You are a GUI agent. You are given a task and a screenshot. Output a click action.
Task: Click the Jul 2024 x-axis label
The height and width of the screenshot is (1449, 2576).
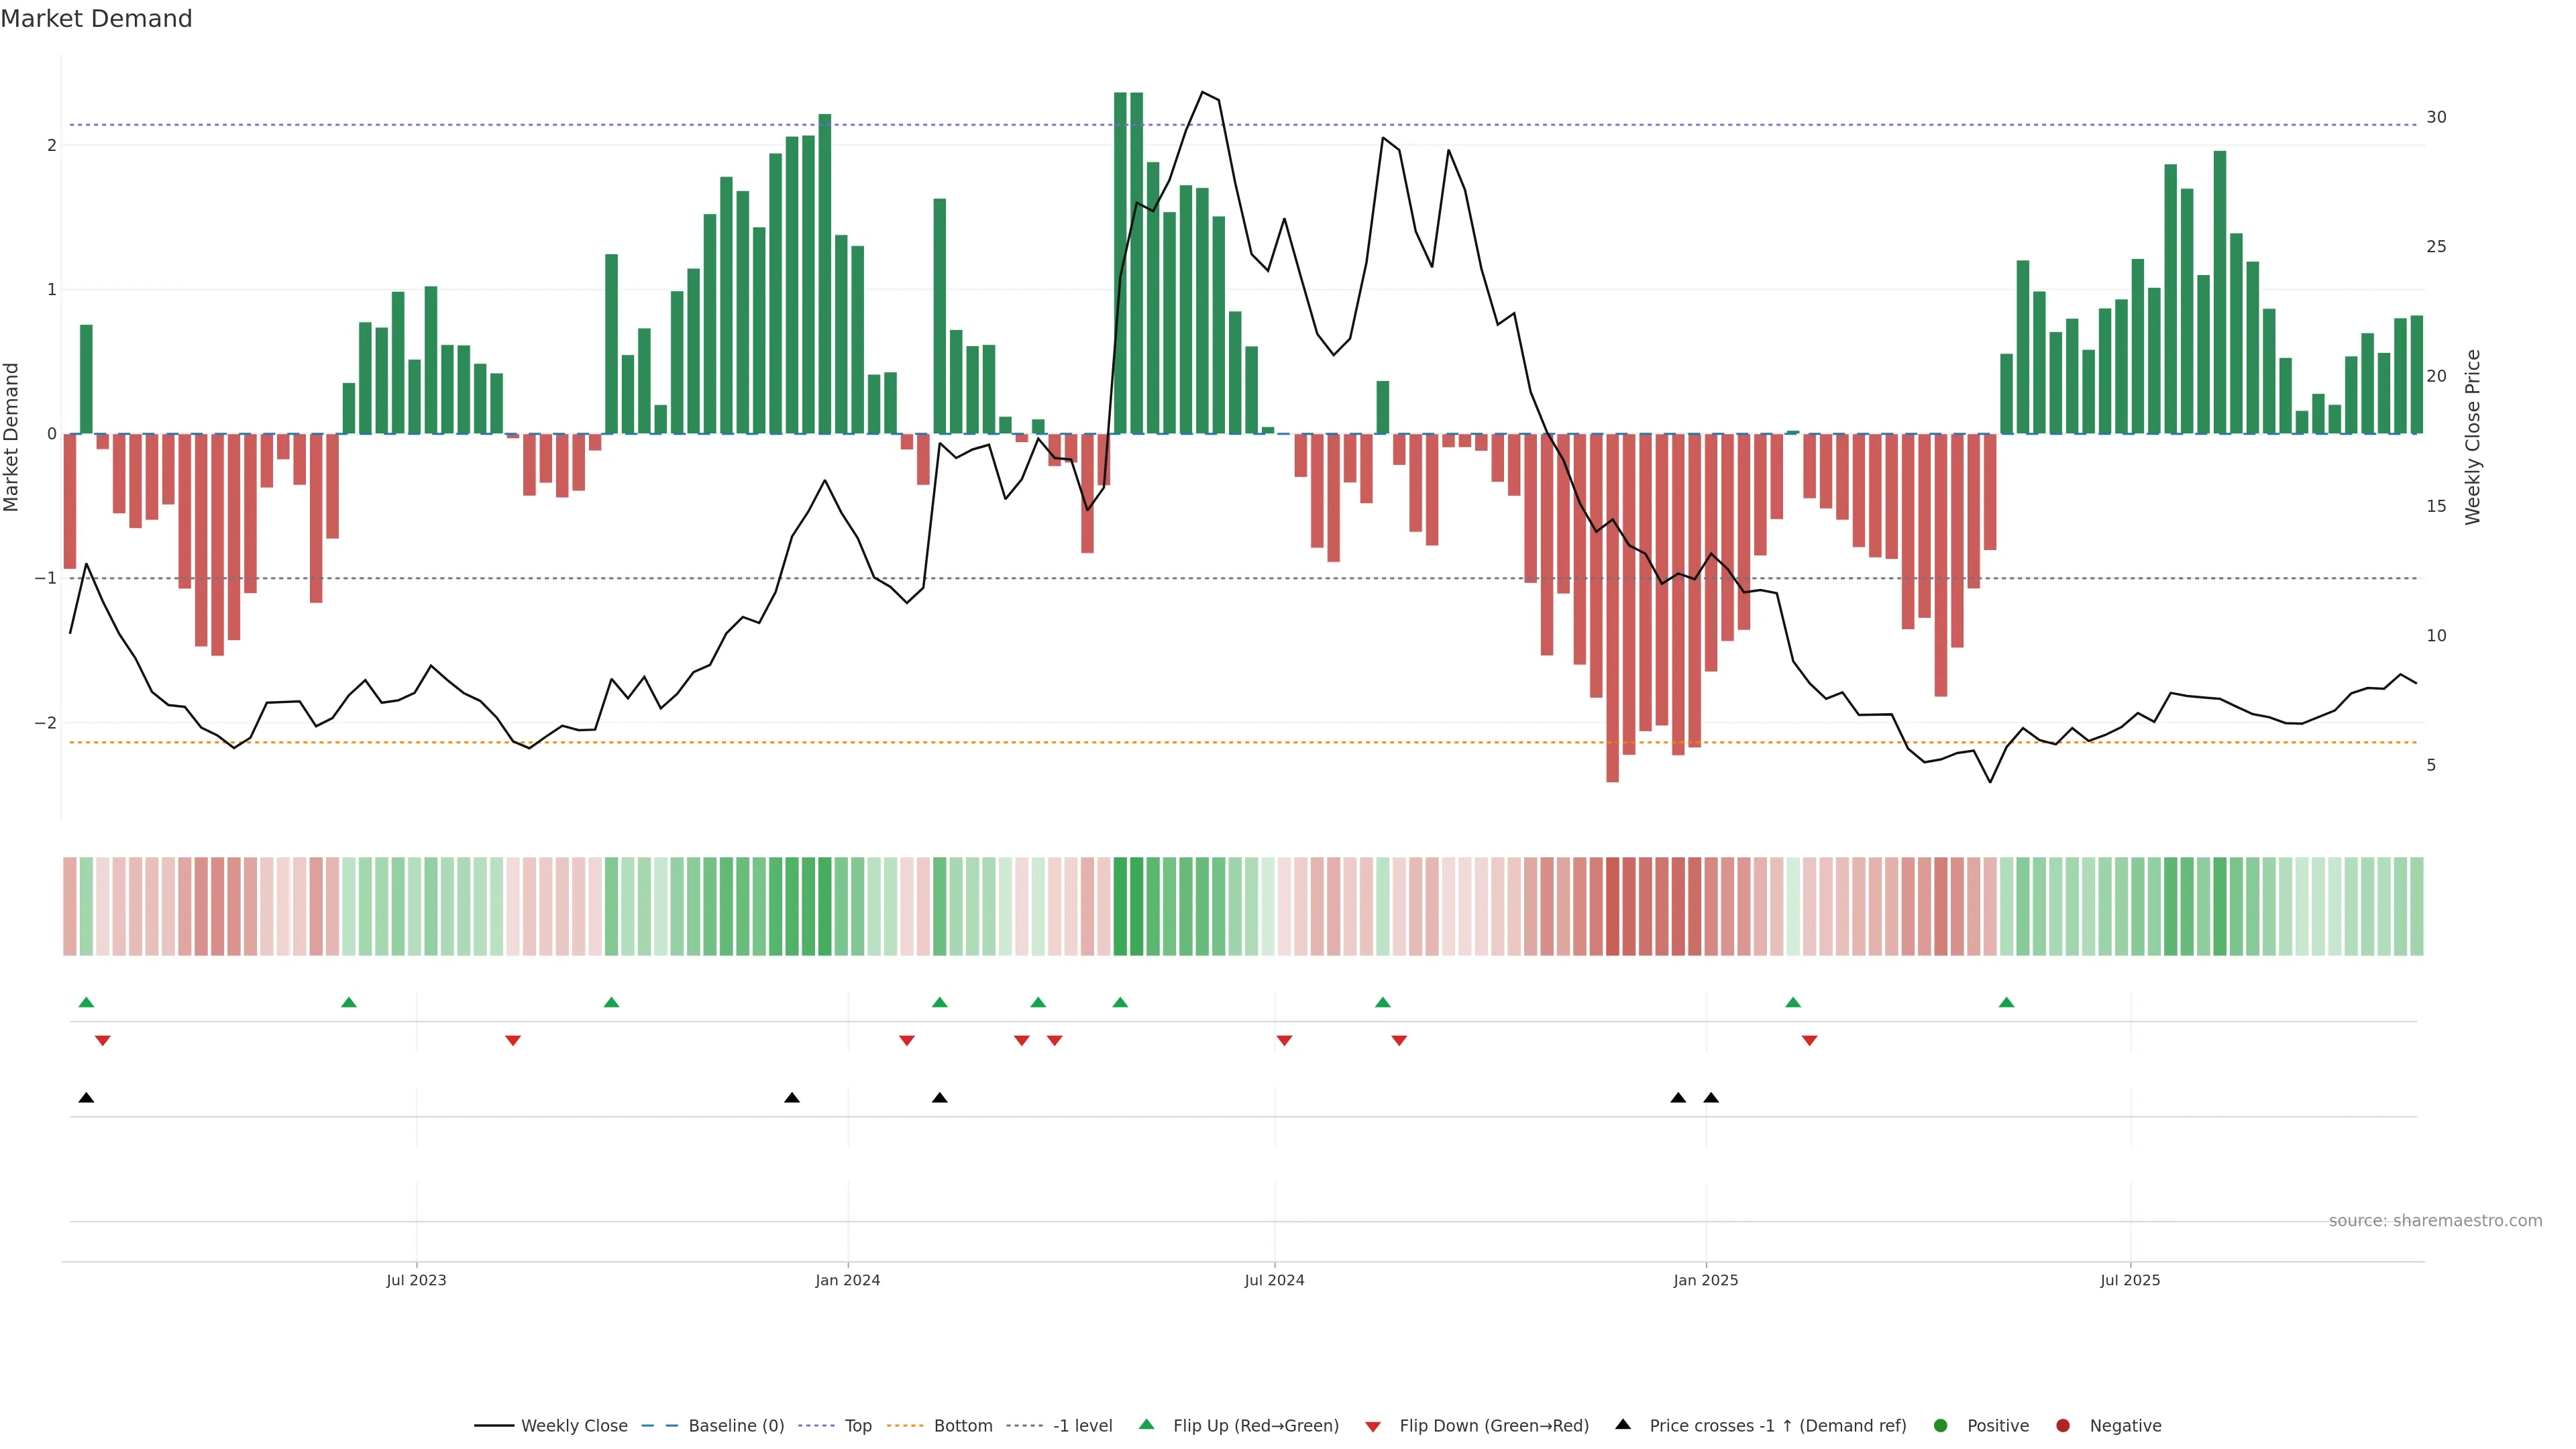(x=1274, y=1280)
